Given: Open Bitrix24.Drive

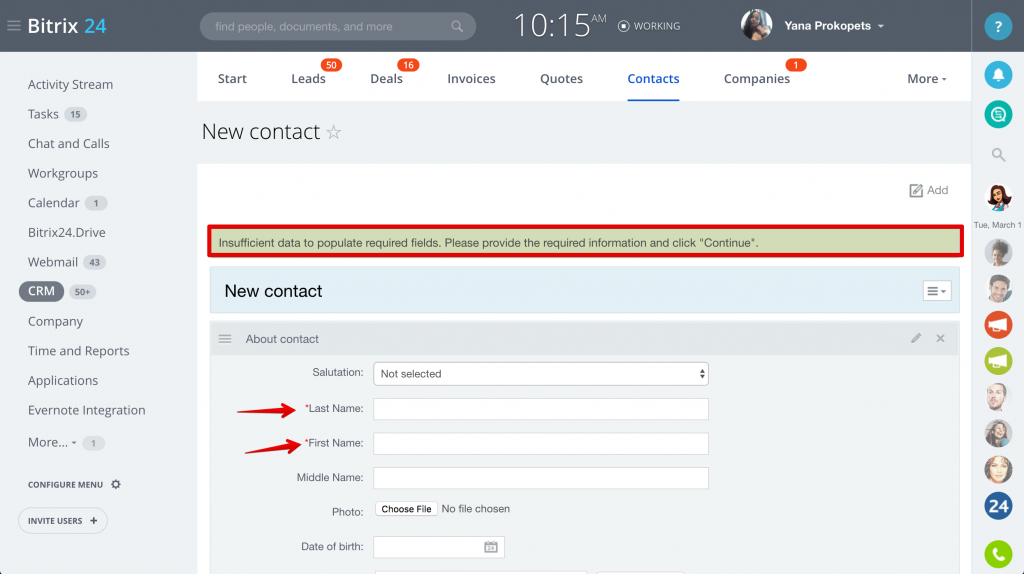Looking at the screenshot, I should click(67, 232).
